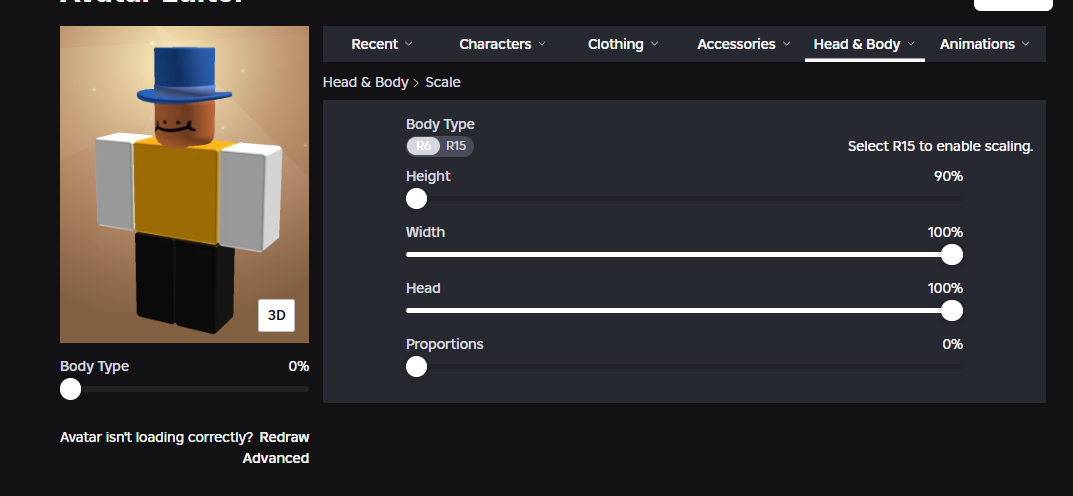Click the Head & Body breadcrumb link
This screenshot has width=1073, height=496.
(x=365, y=82)
